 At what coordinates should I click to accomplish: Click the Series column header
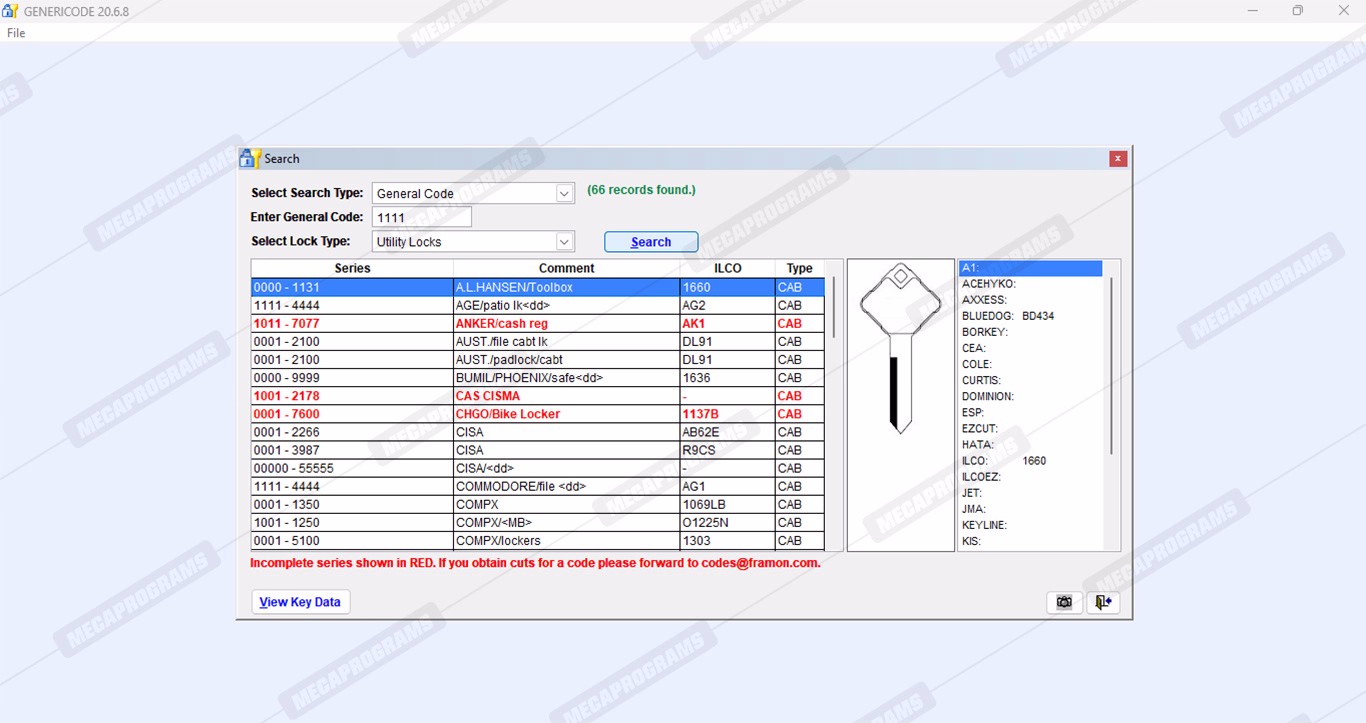(x=352, y=268)
